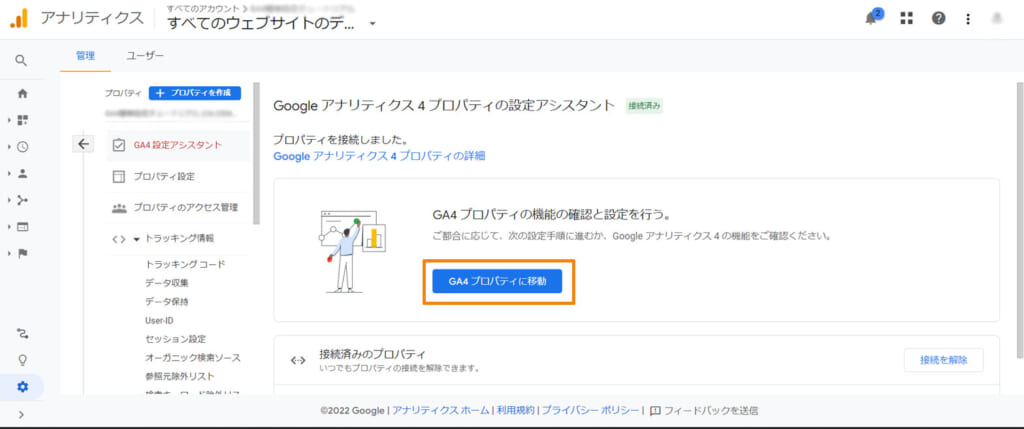The image size is (1024, 429).
Task: Click プロパティのアクセス管理 people icon
Action: [x=119, y=208]
